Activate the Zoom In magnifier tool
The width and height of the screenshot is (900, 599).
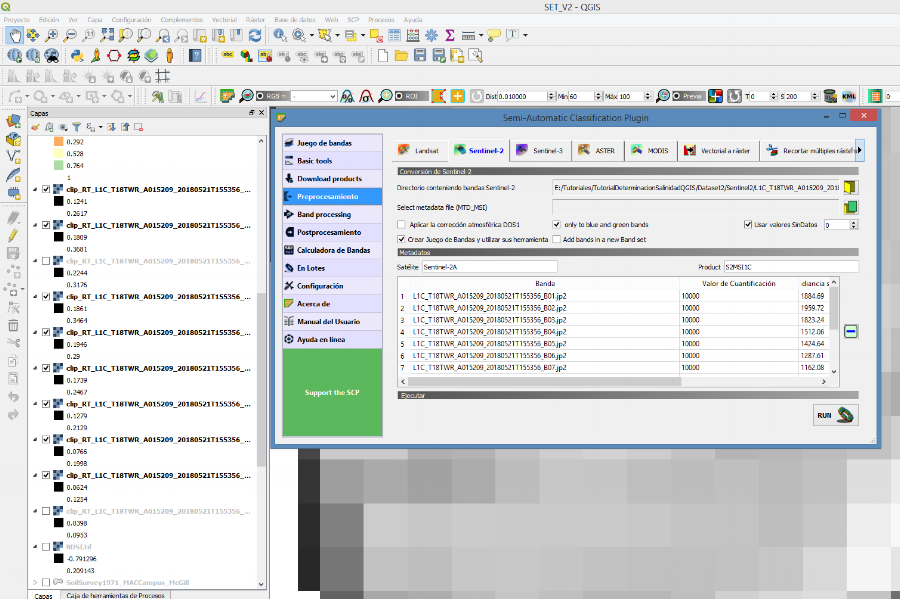[52, 36]
